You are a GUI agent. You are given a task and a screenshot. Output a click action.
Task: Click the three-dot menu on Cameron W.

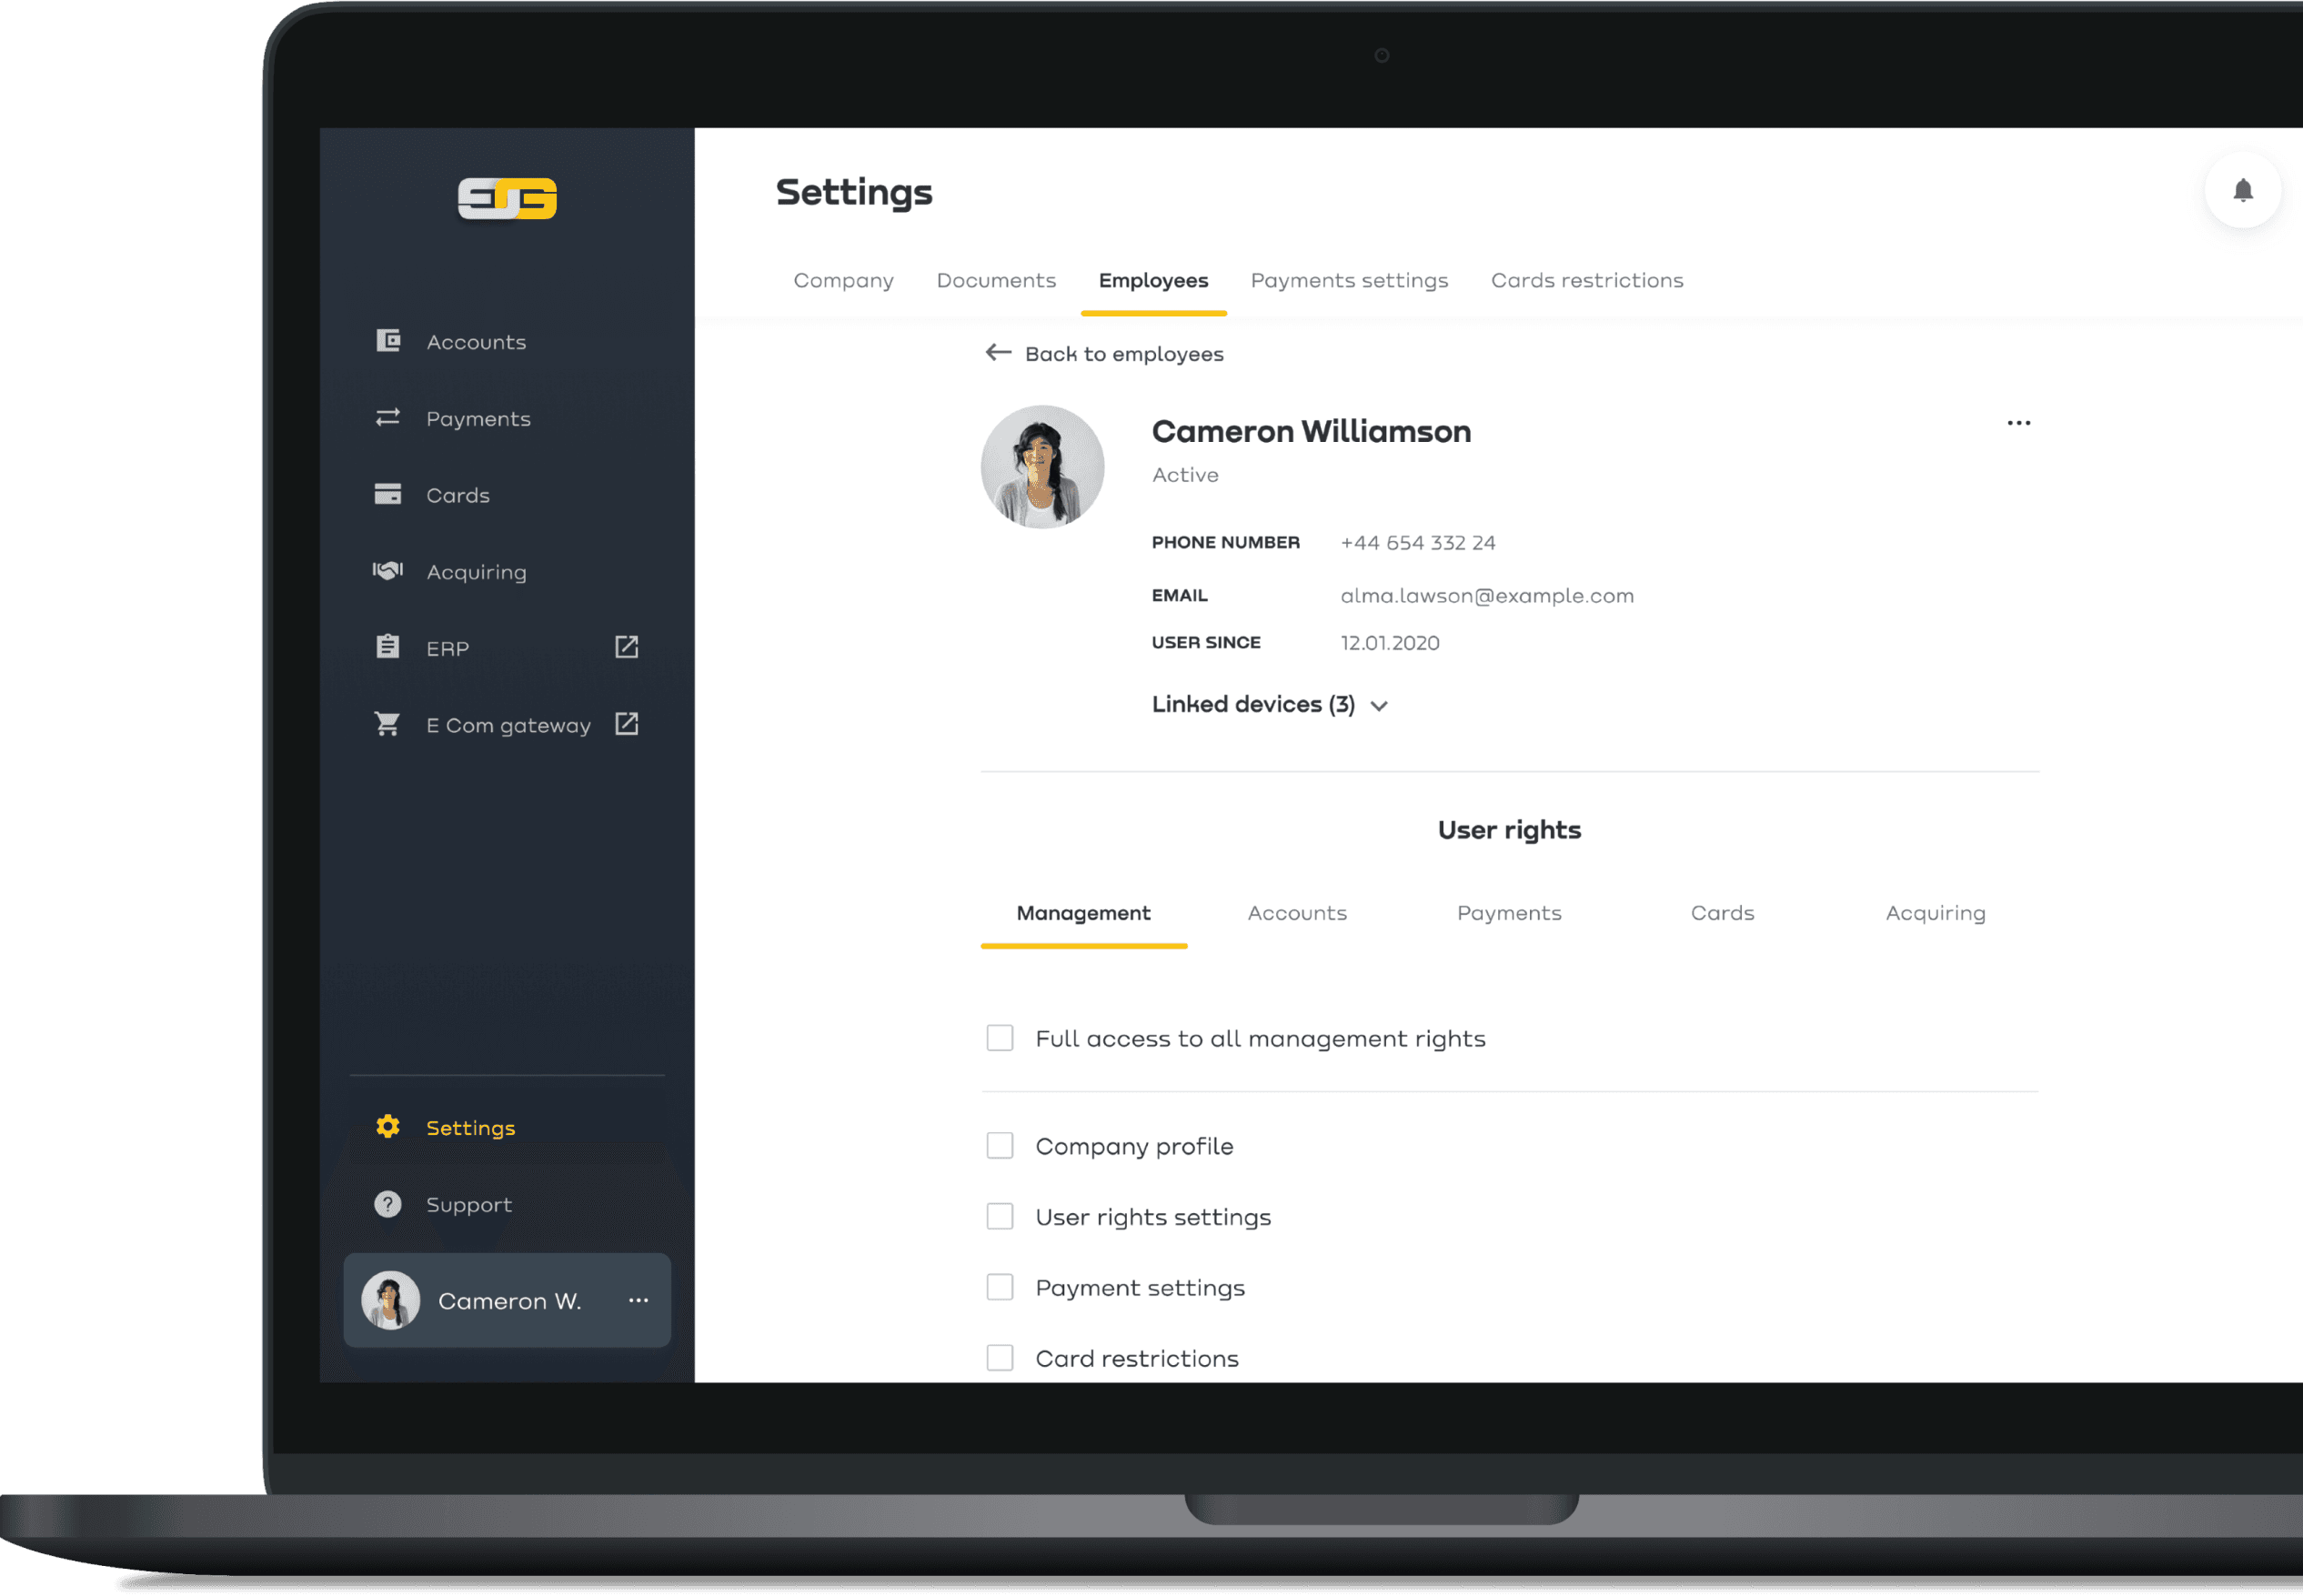(x=639, y=1299)
